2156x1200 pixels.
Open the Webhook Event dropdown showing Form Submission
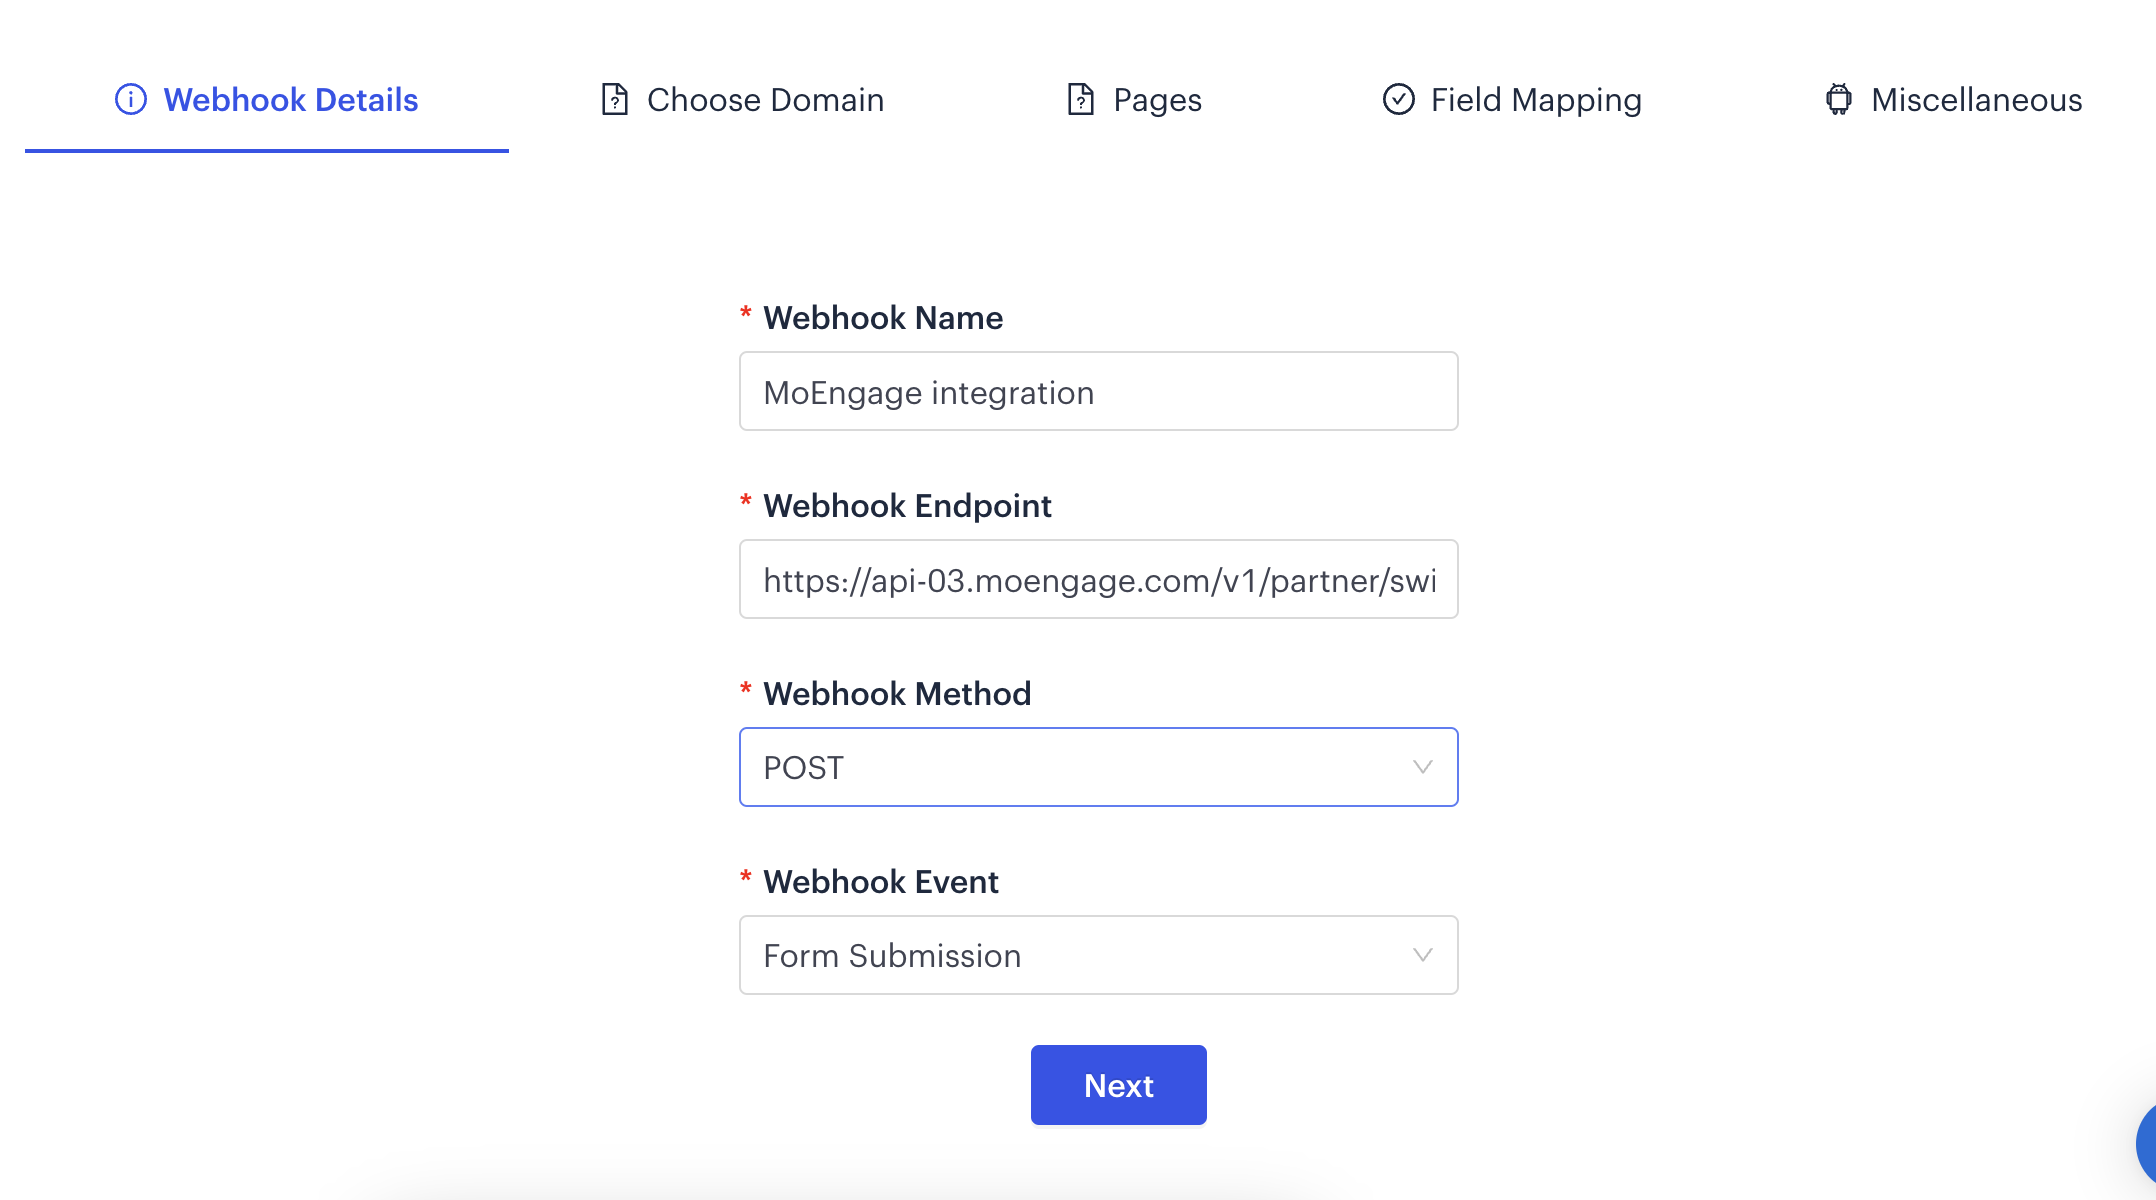coord(1098,955)
